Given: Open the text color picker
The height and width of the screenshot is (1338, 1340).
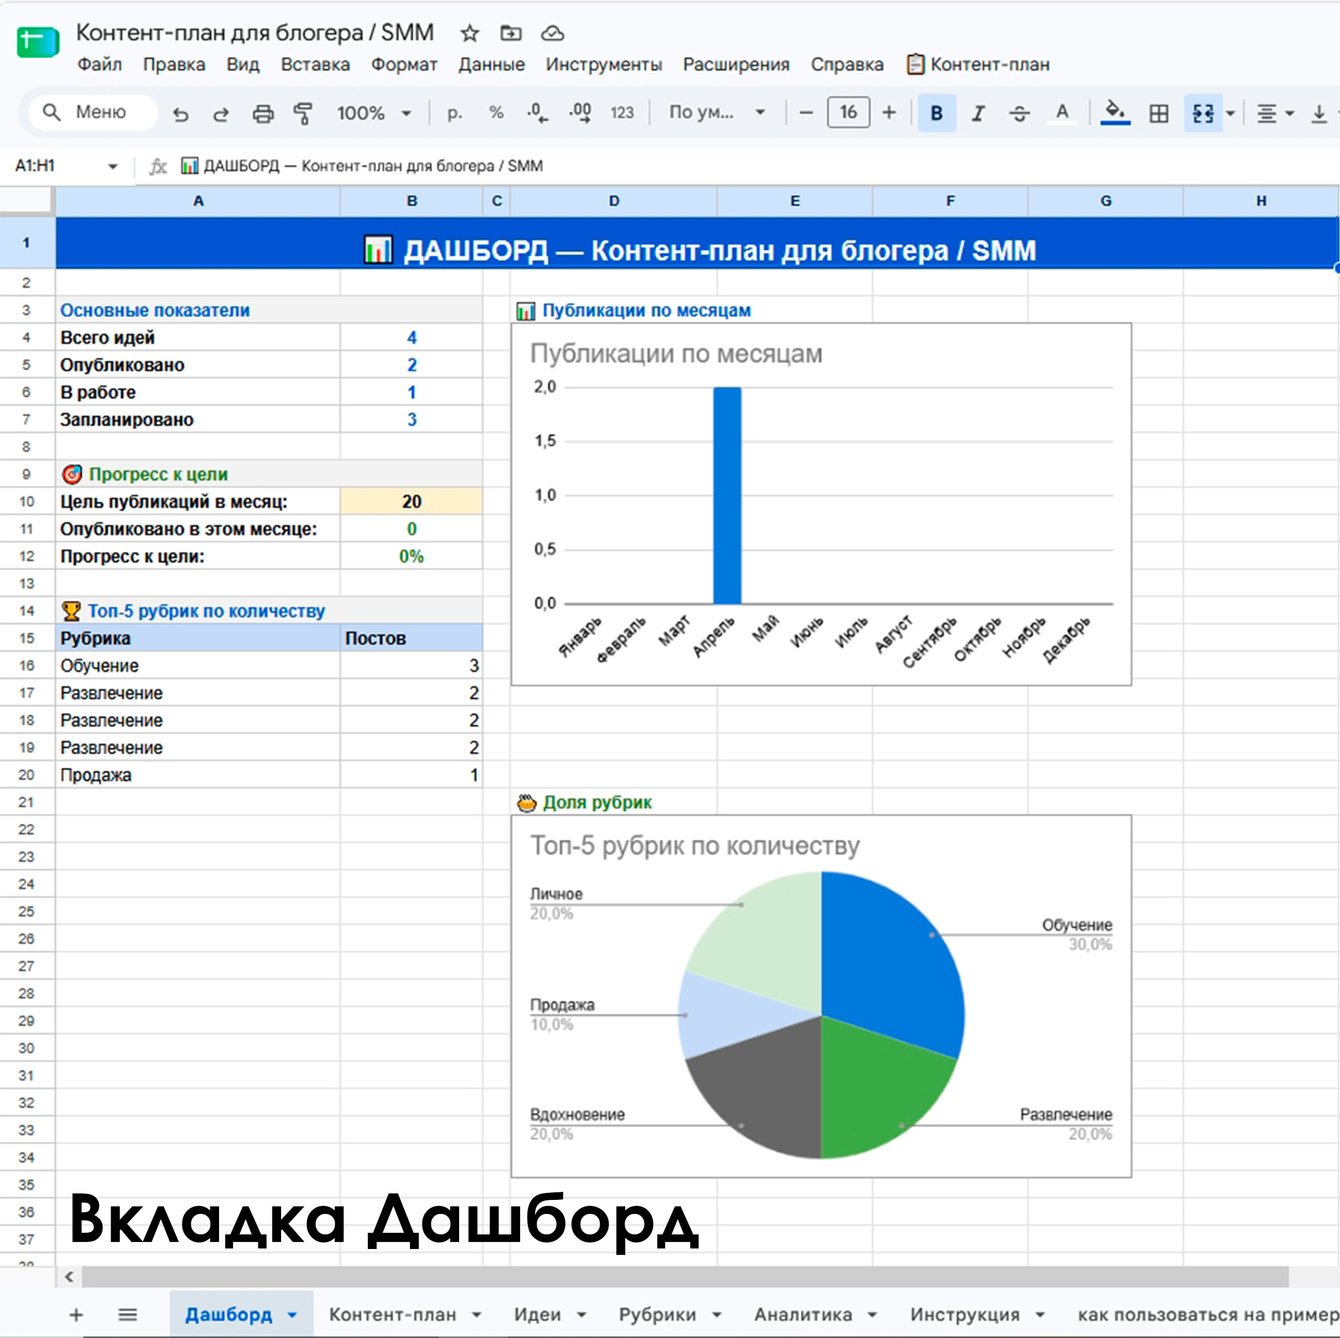Looking at the screenshot, I should click(x=1062, y=113).
